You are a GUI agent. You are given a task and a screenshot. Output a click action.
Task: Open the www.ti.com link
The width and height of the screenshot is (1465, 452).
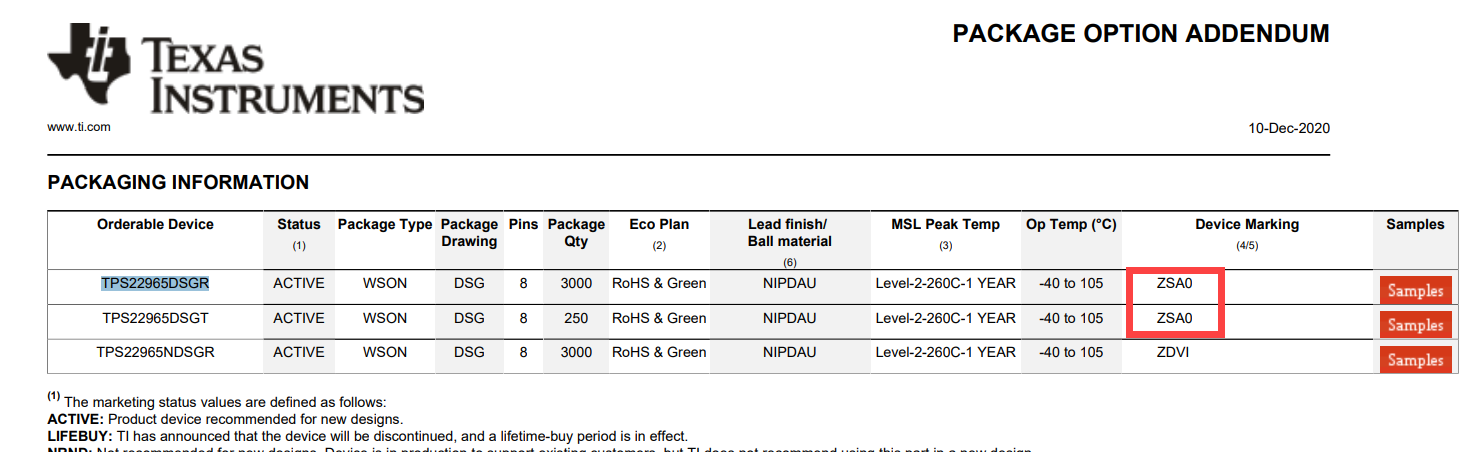pos(79,127)
